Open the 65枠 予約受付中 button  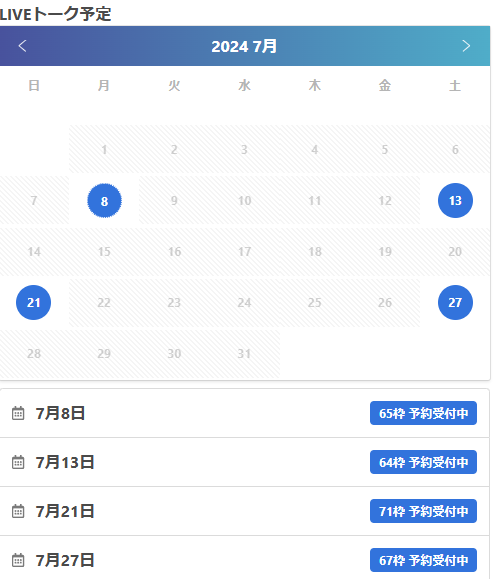[423, 413]
